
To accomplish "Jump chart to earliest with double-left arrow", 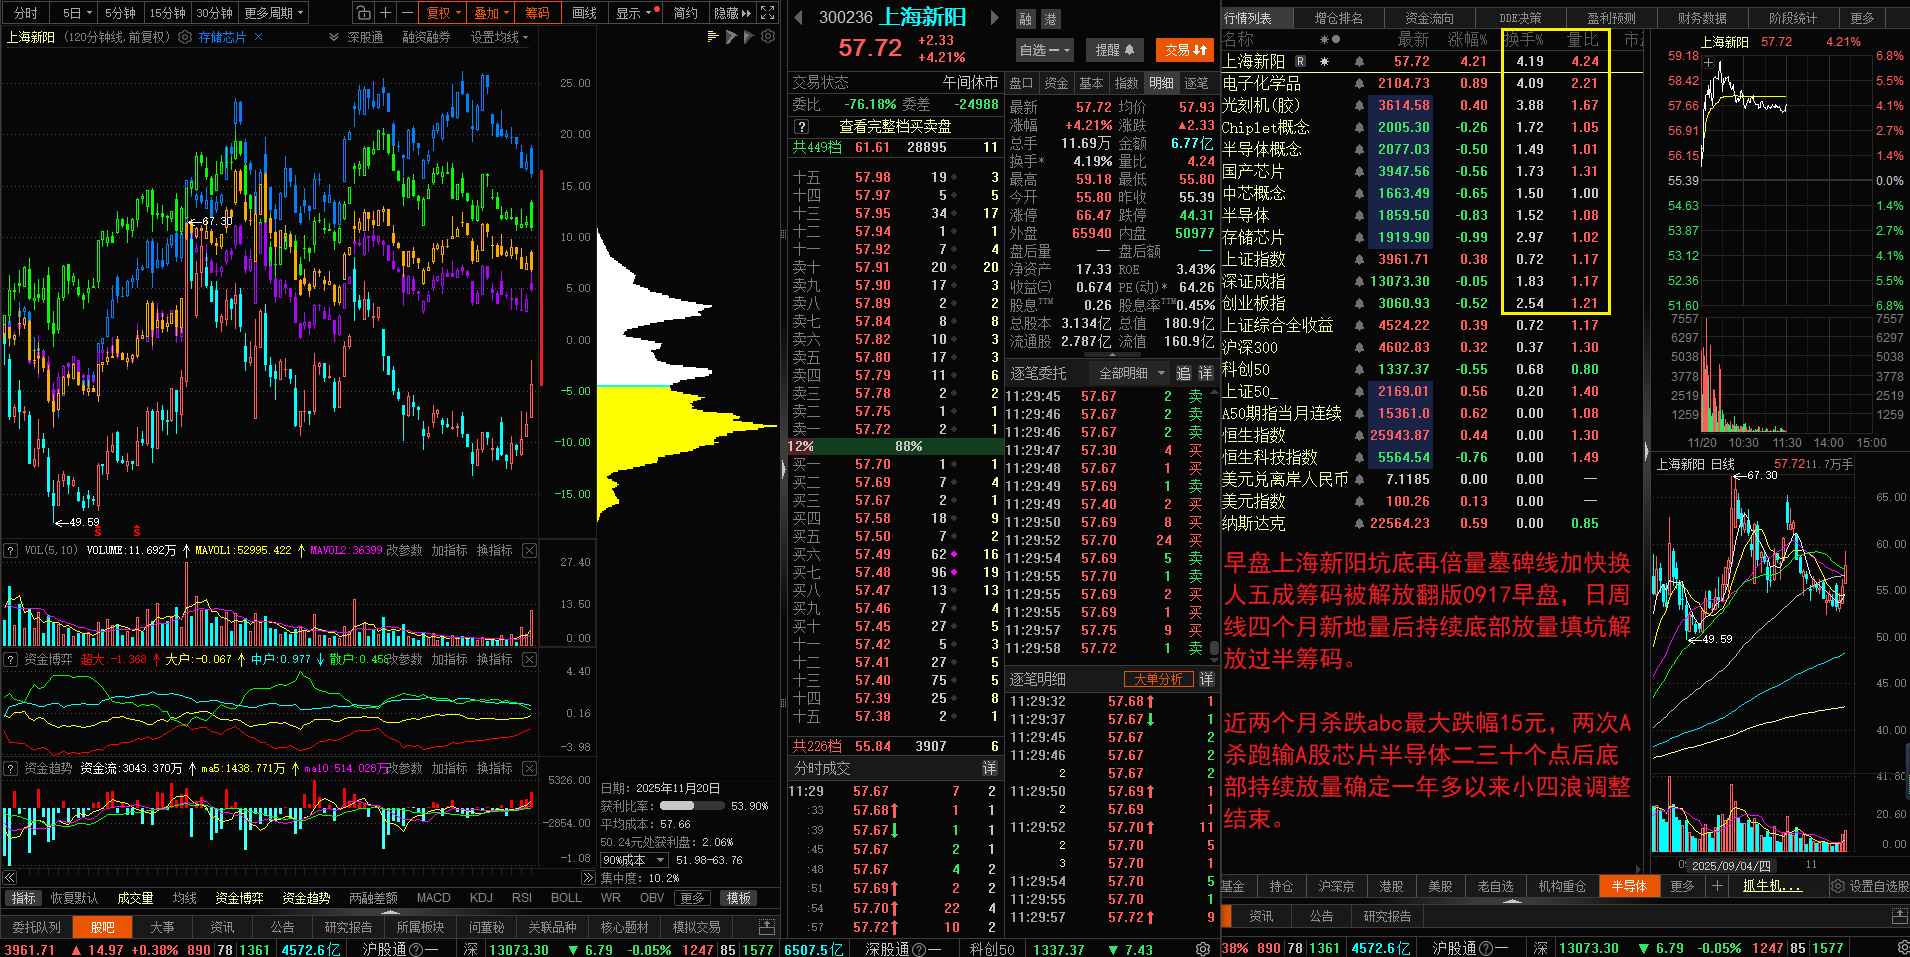I will pos(10,878).
